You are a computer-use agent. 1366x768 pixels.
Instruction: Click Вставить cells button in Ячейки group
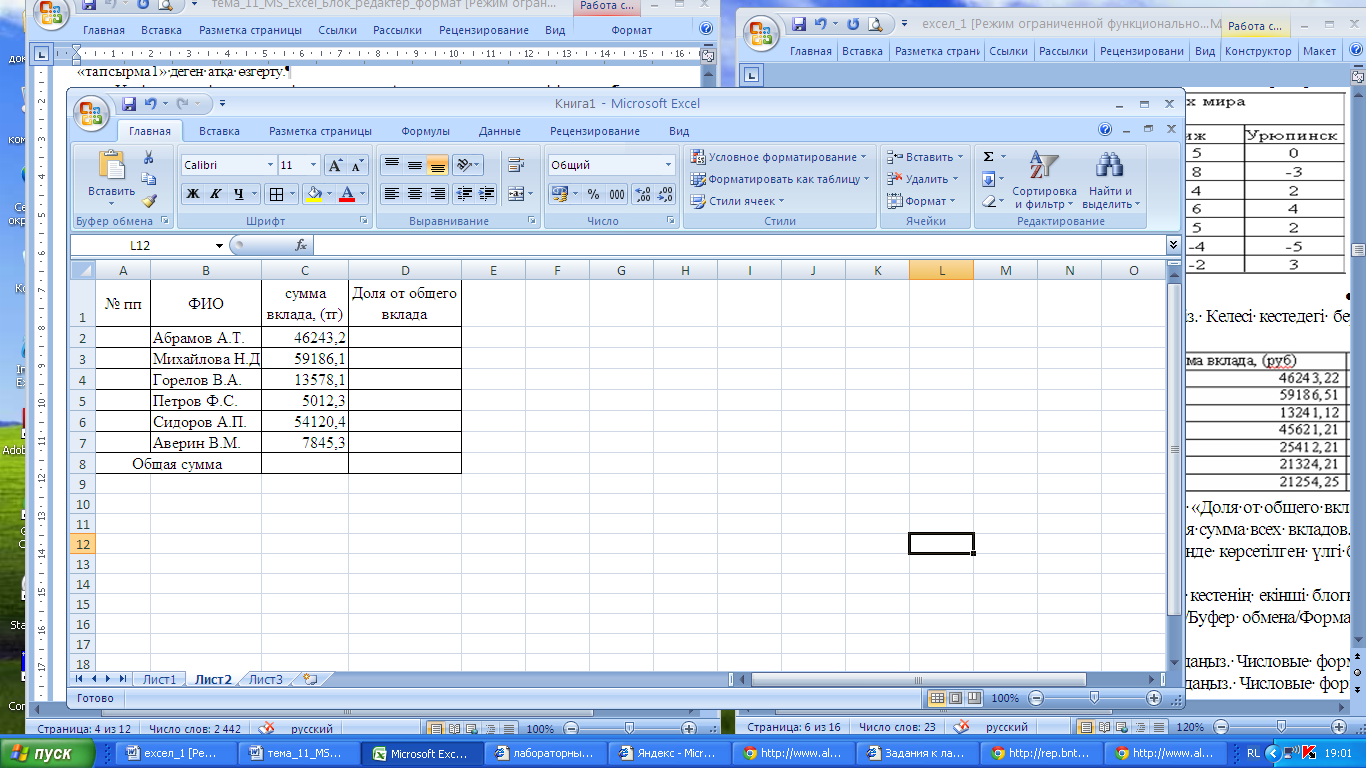[x=926, y=157]
